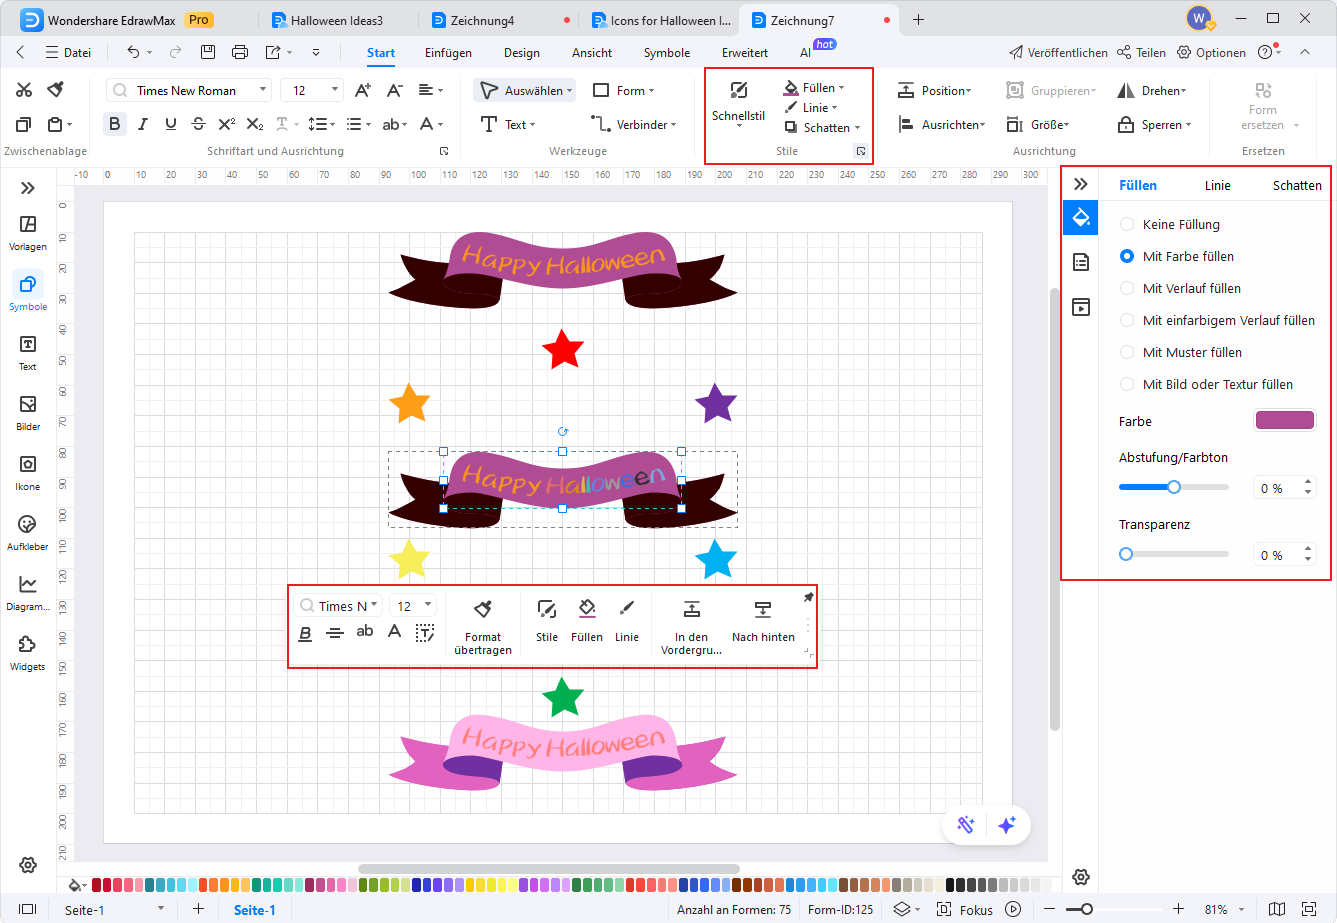Open the Aufkleber sticker panel

click(x=28, y=531)
